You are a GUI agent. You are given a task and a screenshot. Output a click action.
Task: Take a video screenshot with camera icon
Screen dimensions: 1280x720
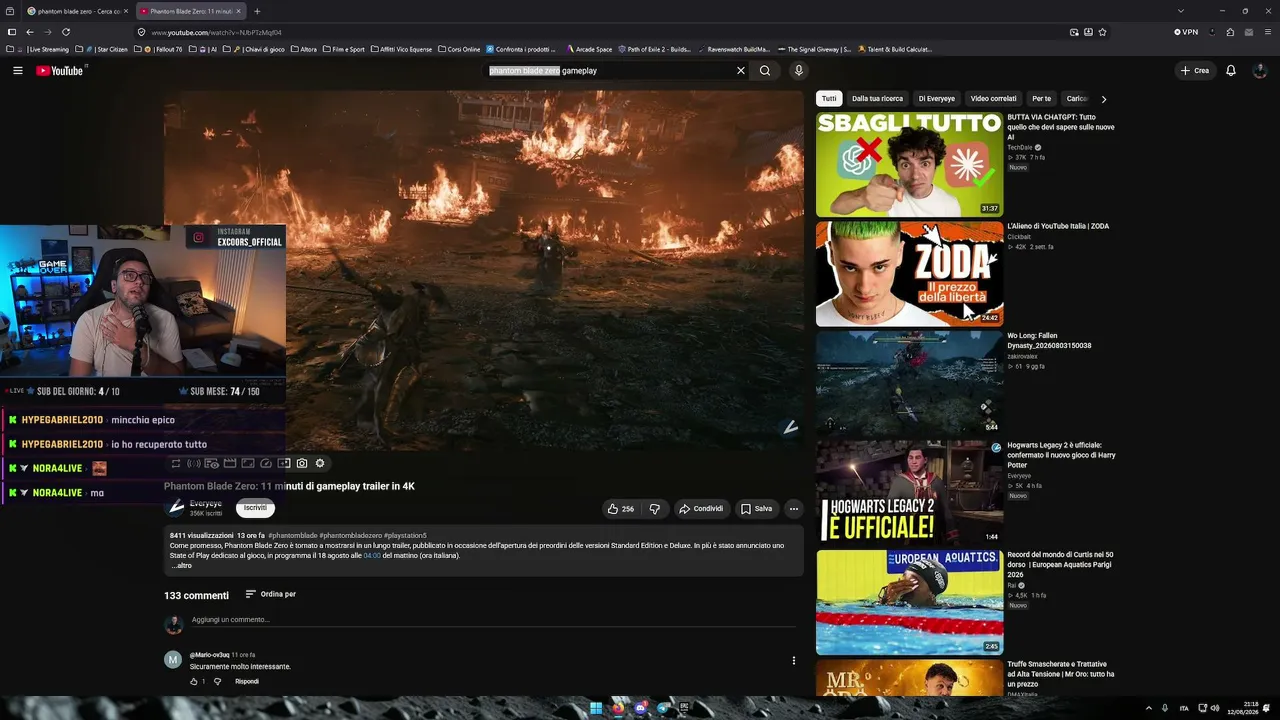(x=302, y=464)
